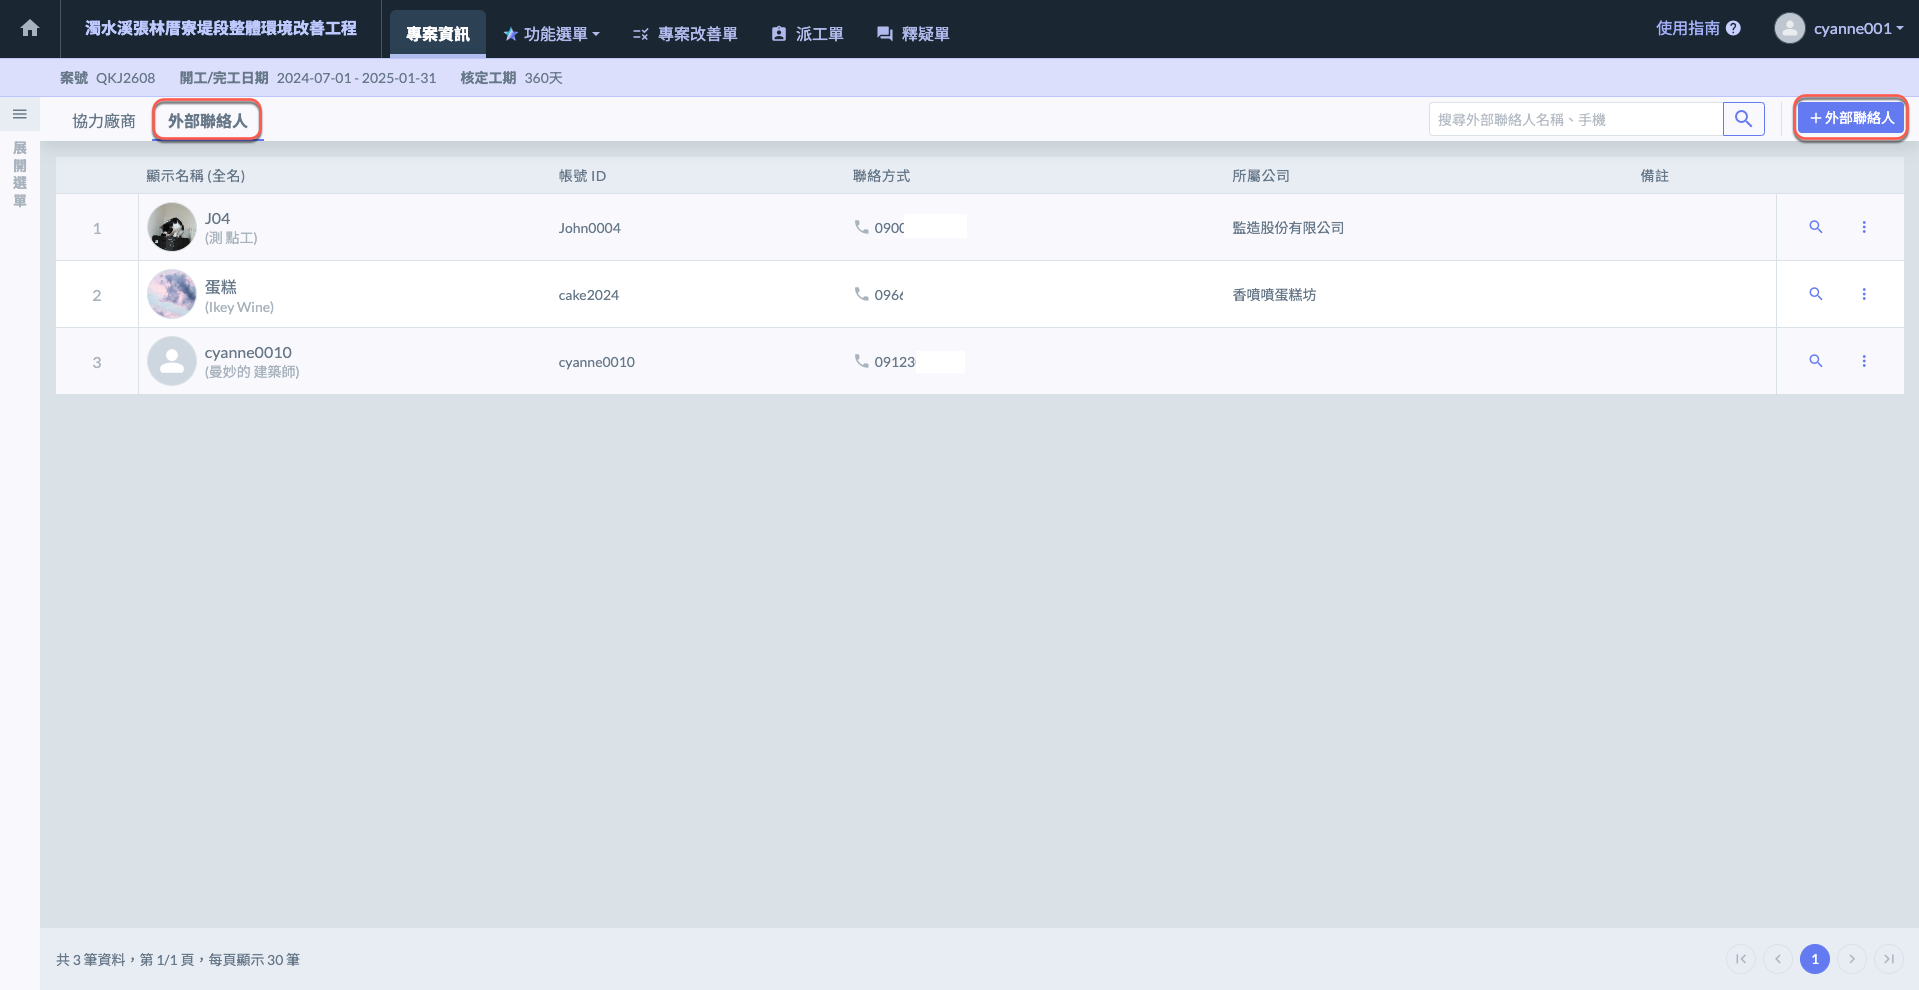
Task: Click J04 contact avatar thumbnail
Action: pos(172,227)
